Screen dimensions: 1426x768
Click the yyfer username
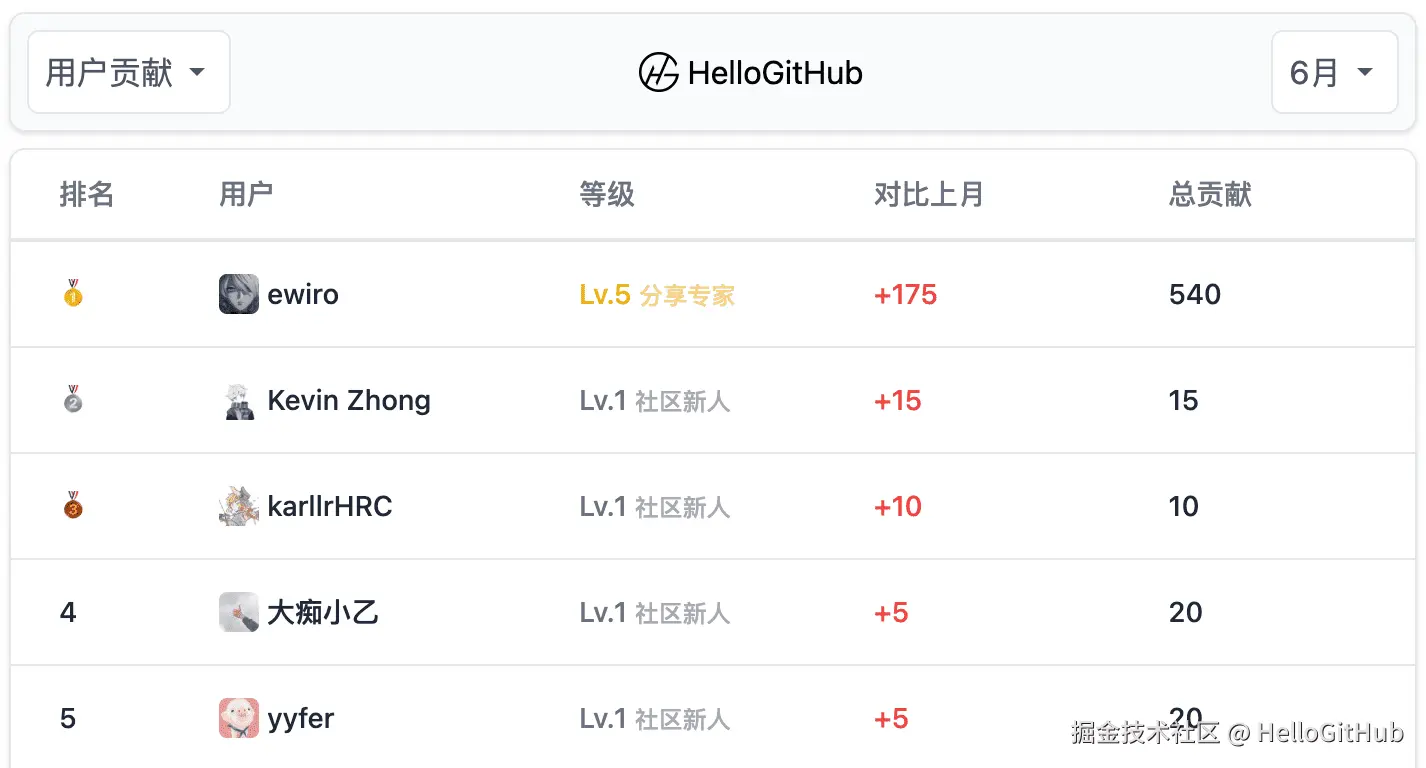tap(301, 718)
